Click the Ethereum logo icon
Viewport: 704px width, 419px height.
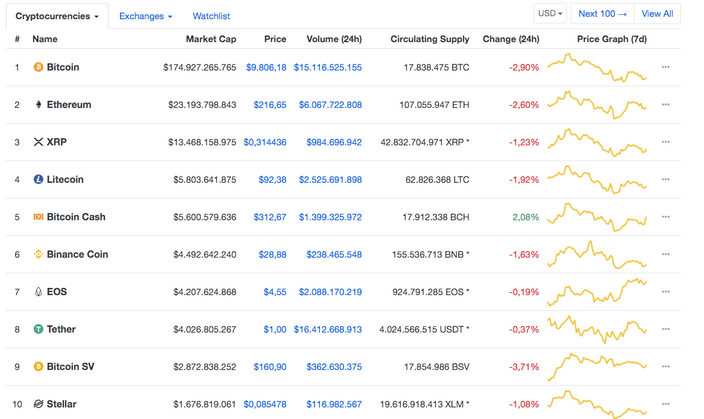(x=38, y=105)
